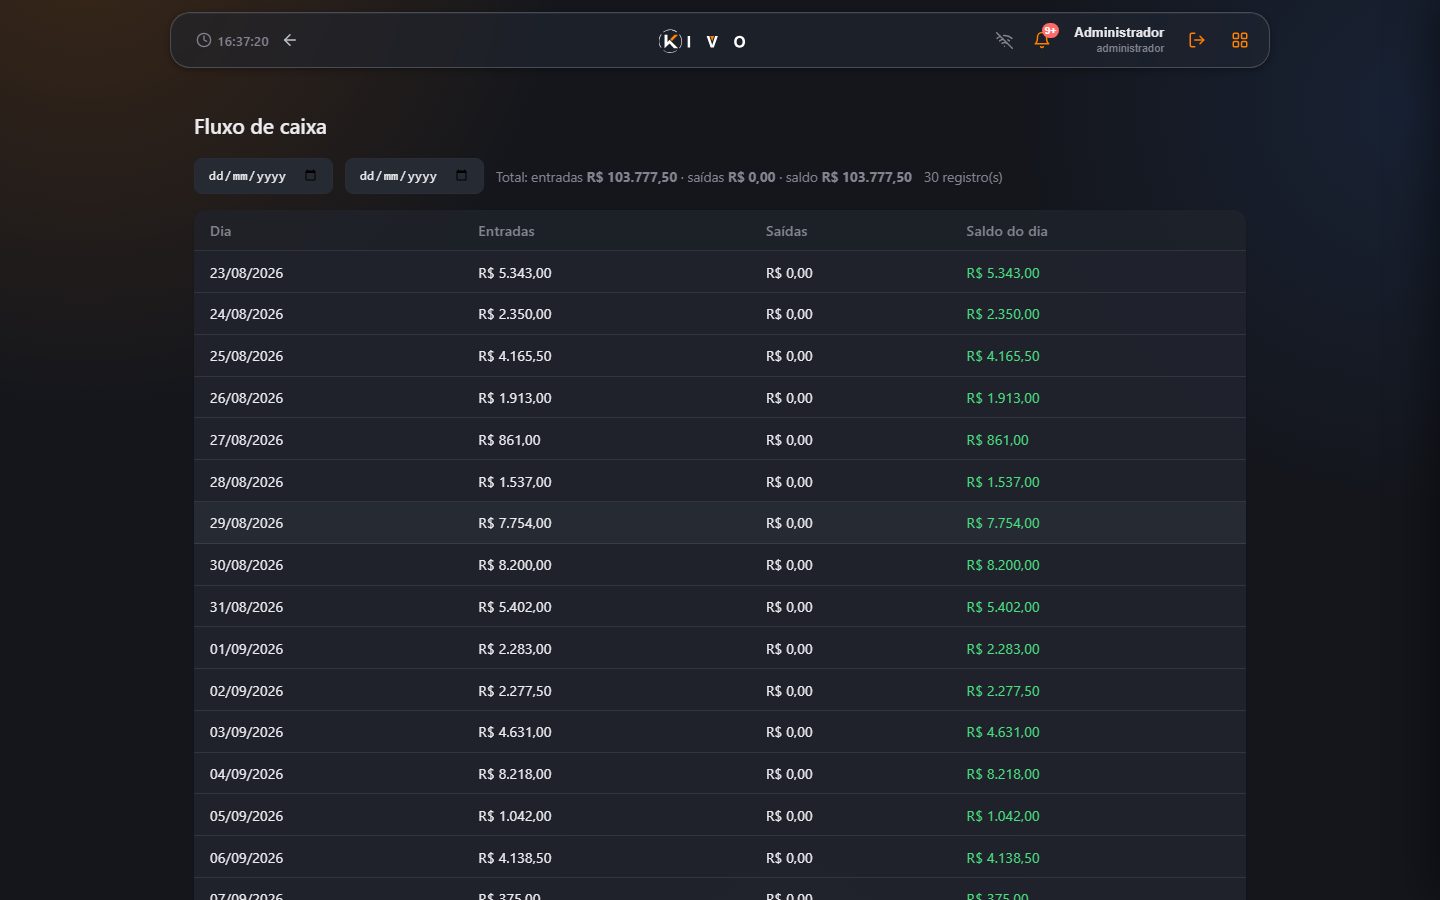Open calendar picker of first date field

coord(310,175)
